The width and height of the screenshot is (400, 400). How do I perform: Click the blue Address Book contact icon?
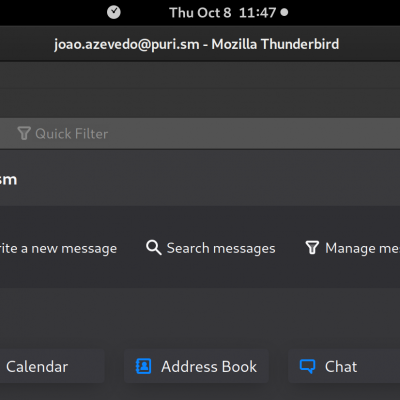(143, 366)
